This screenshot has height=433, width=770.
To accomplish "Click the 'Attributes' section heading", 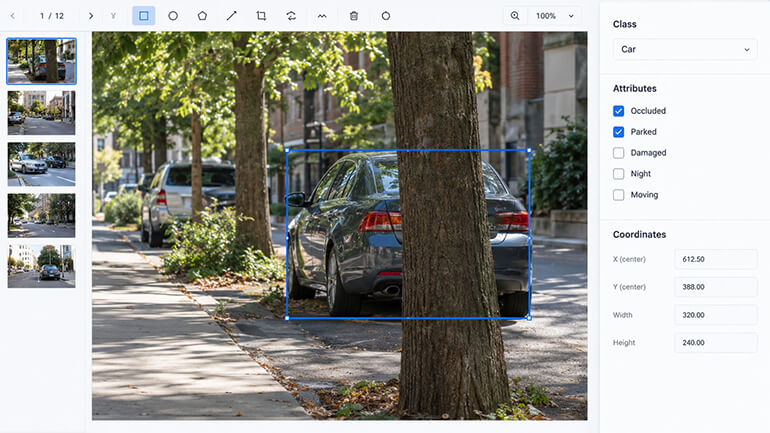I will (x=634, y=88).
